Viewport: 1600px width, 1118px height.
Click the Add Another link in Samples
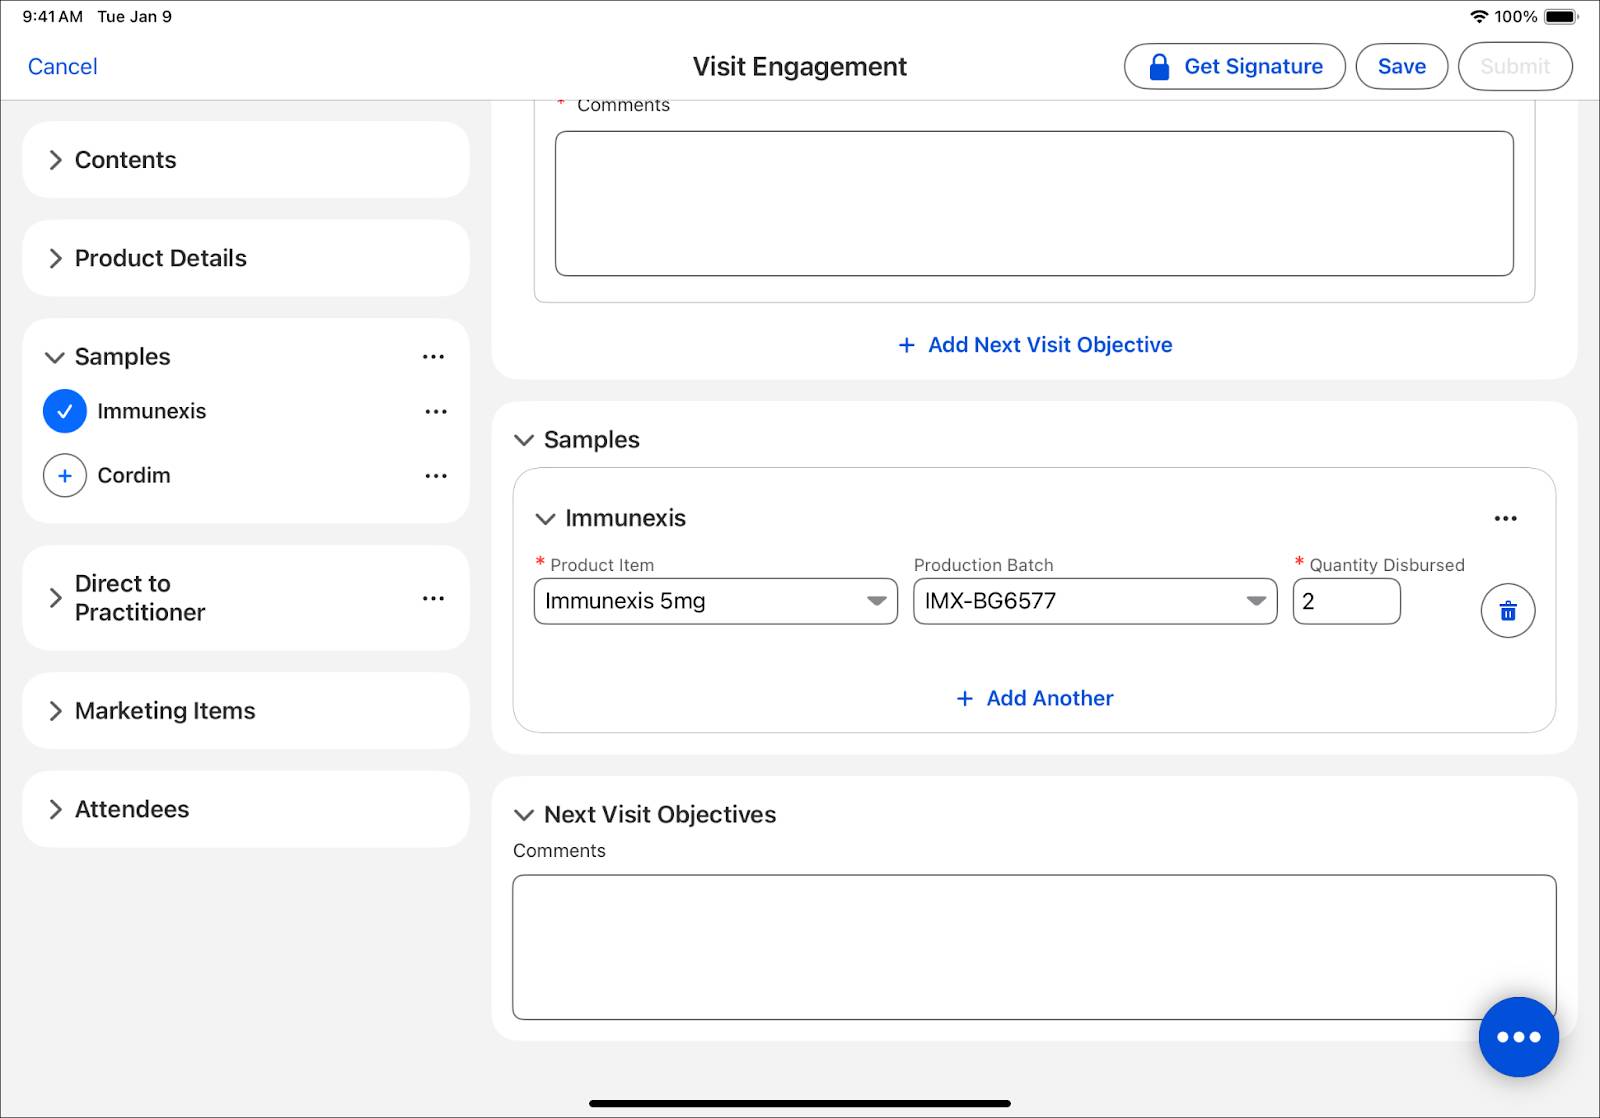pyautogui.click(x=1034, y=698)
